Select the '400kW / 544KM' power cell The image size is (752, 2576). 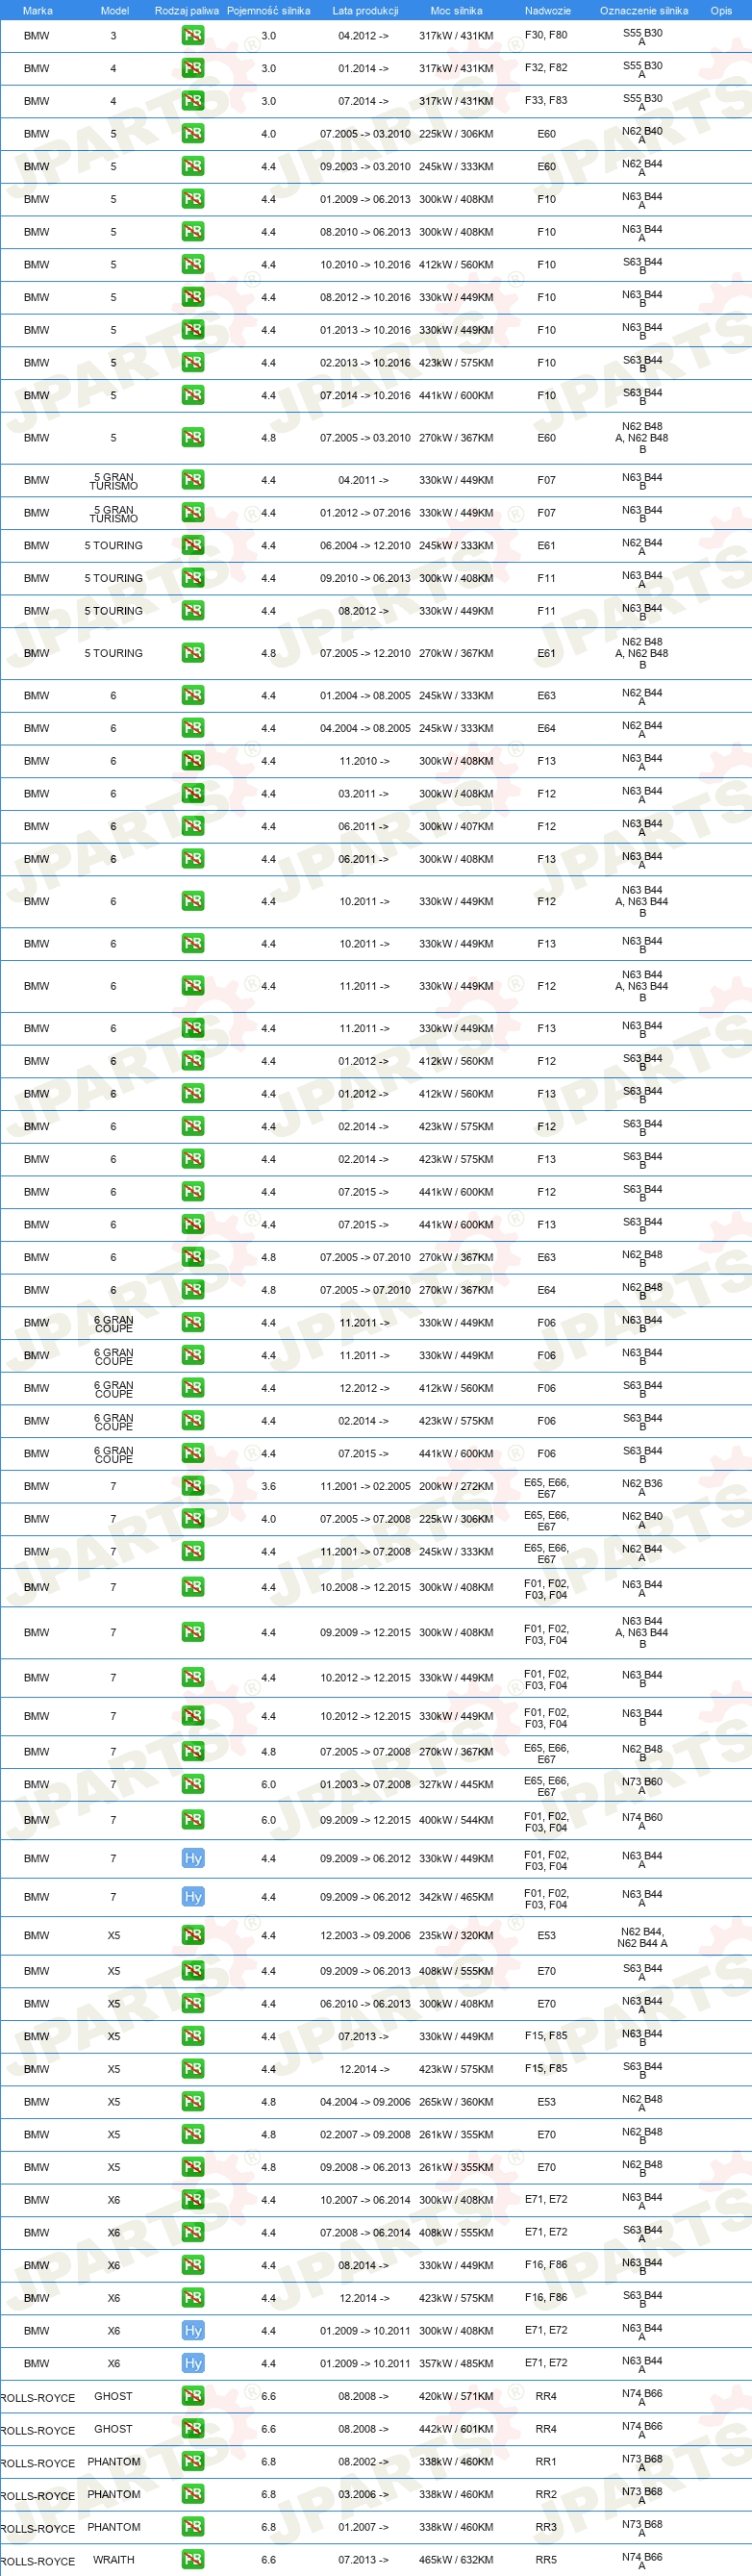tap(456, 1820)
